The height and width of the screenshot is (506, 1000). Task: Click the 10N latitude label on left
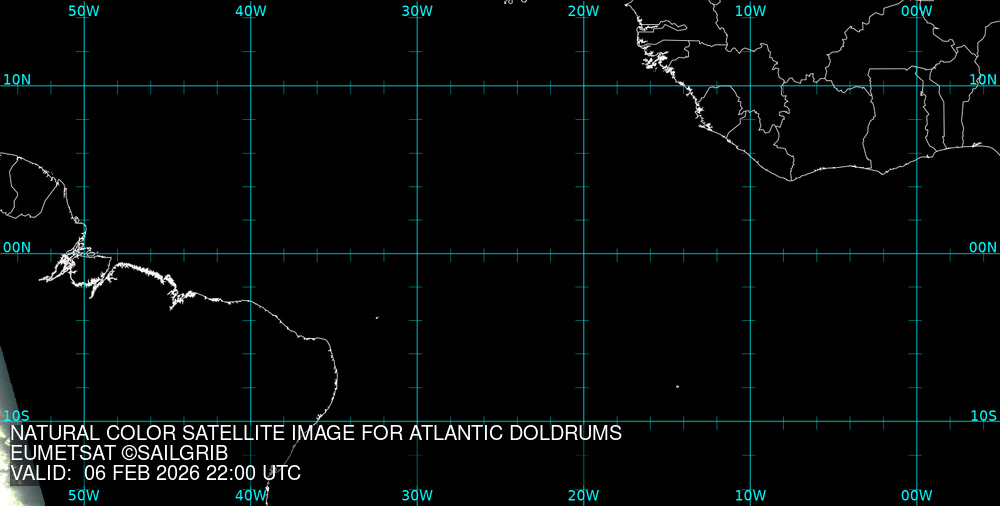pos(17,79)
